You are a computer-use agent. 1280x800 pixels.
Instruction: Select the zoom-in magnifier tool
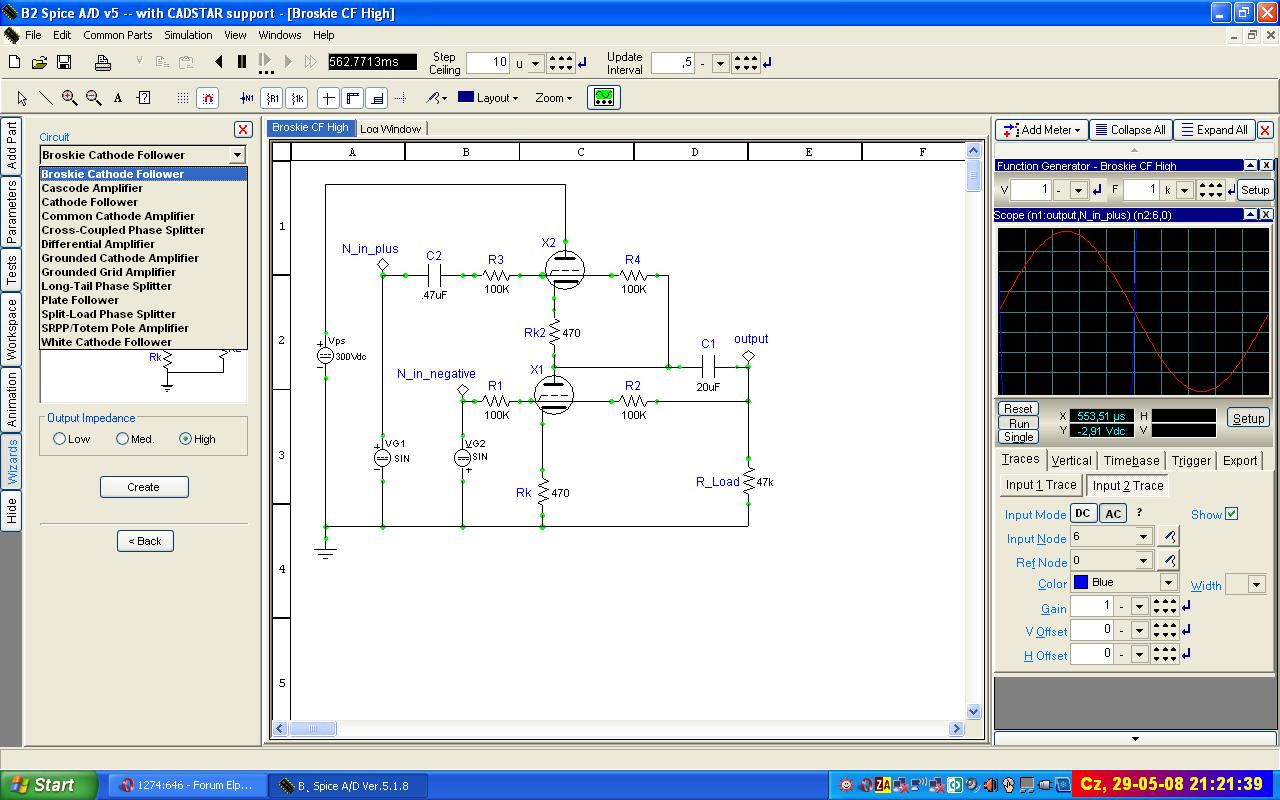[69, 97]
